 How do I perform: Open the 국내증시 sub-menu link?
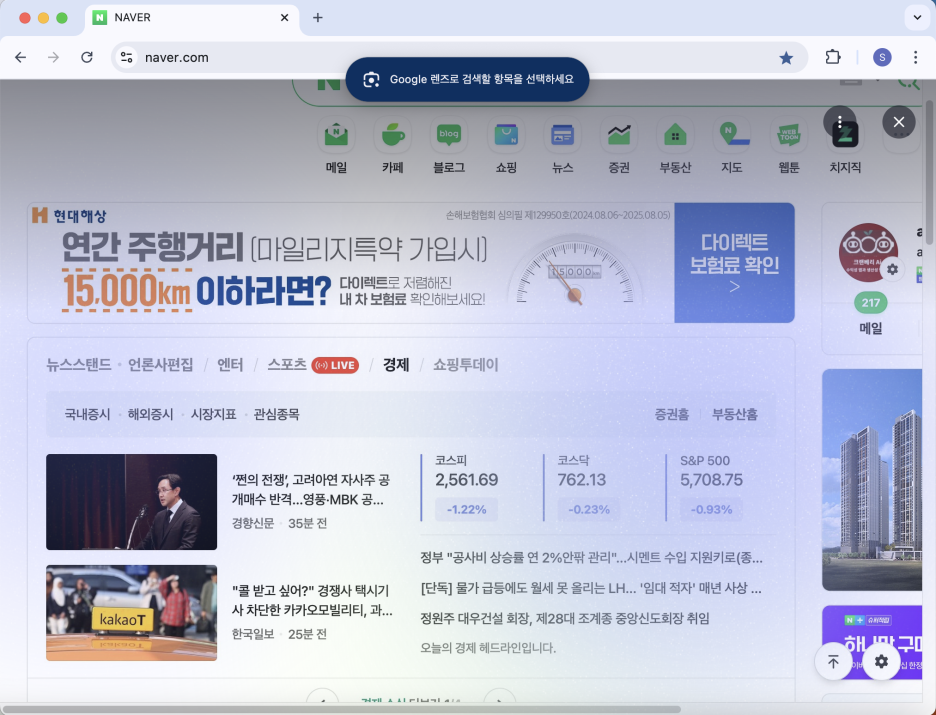[87, 414]
